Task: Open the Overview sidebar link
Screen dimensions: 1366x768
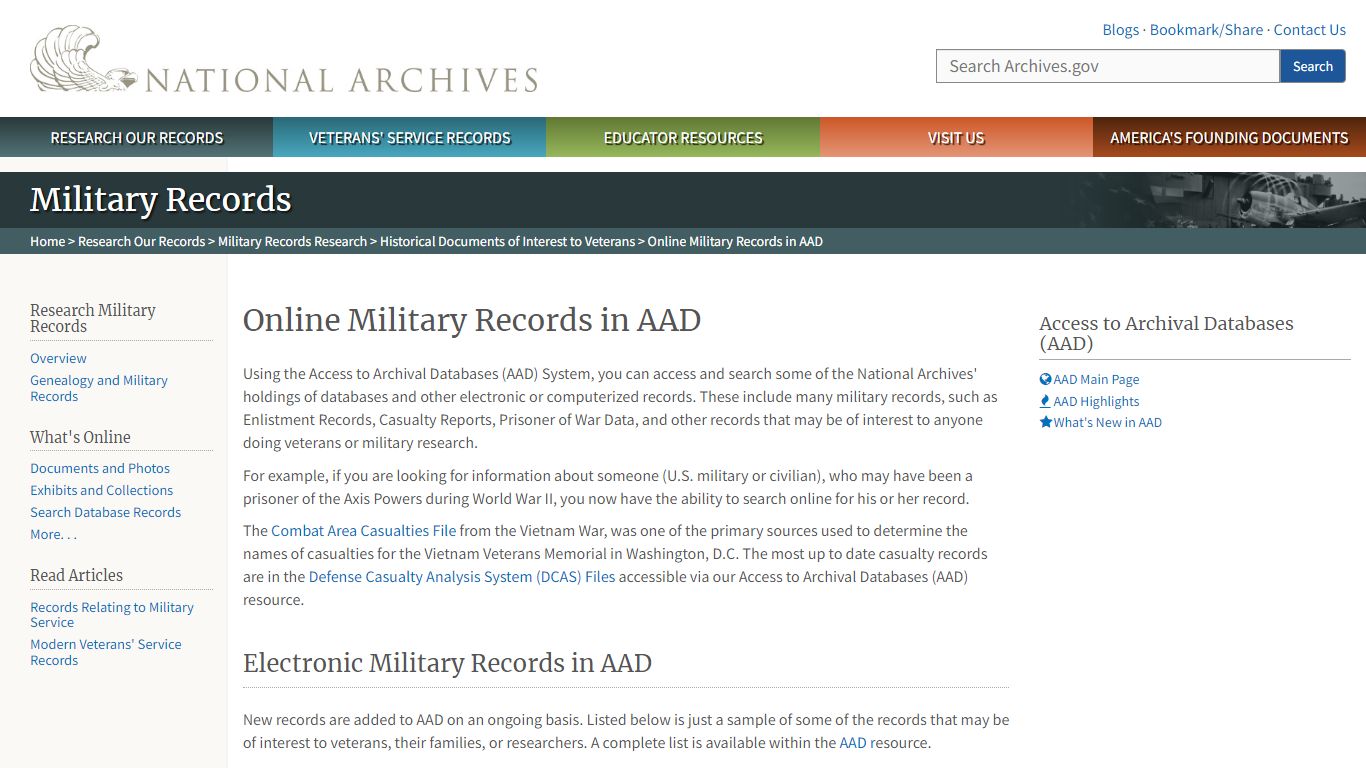Action: point(58,358)
